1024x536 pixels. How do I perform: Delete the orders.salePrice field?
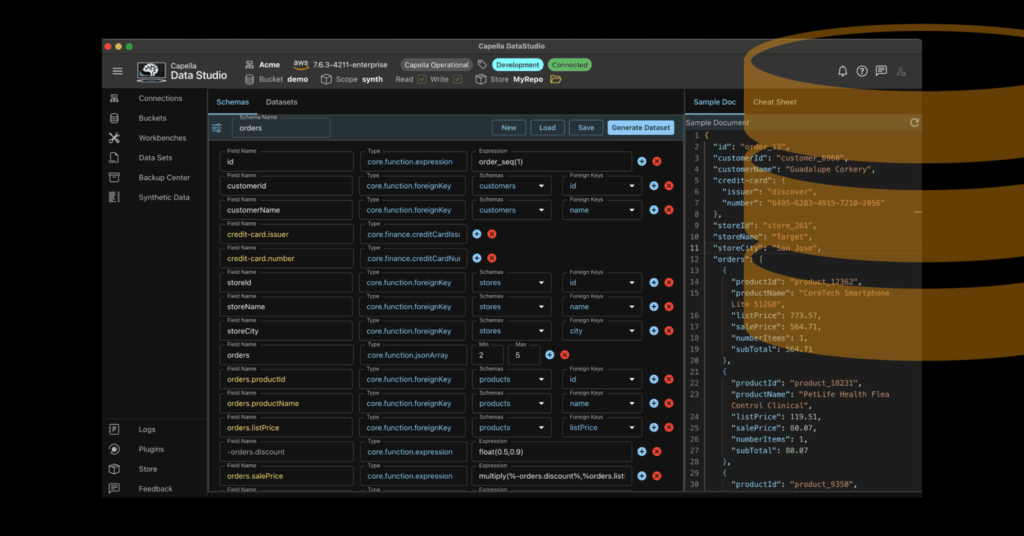point(657,476)
